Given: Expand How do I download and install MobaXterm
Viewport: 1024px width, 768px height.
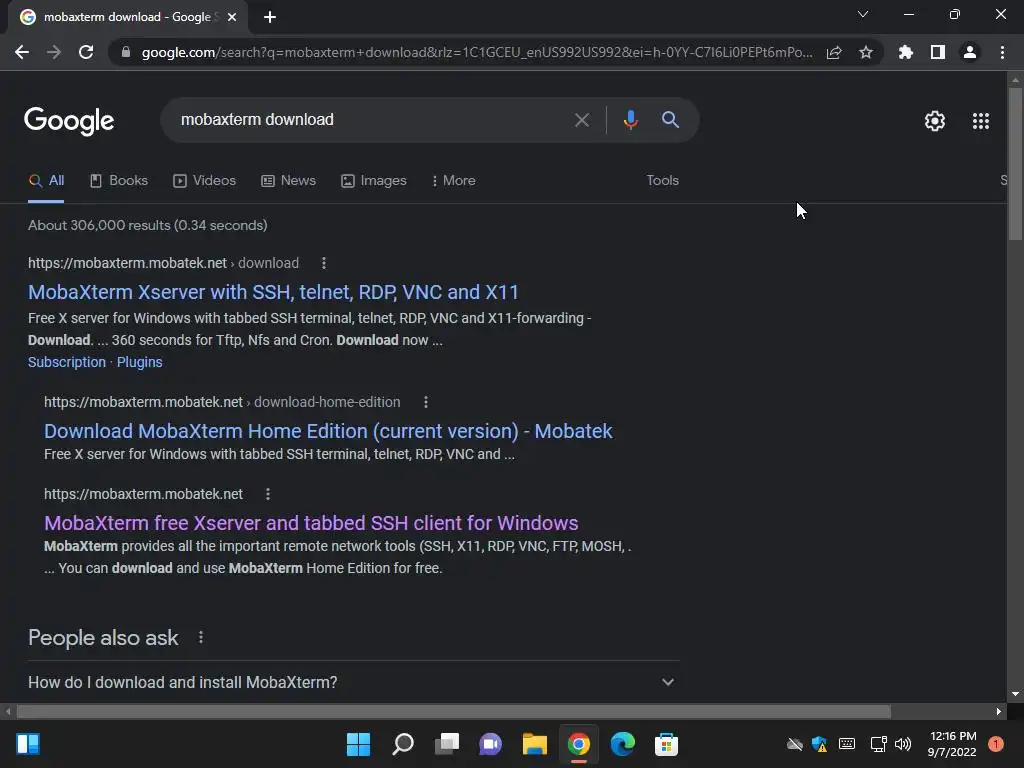Looking at the screenshot, I should (353, 682).
